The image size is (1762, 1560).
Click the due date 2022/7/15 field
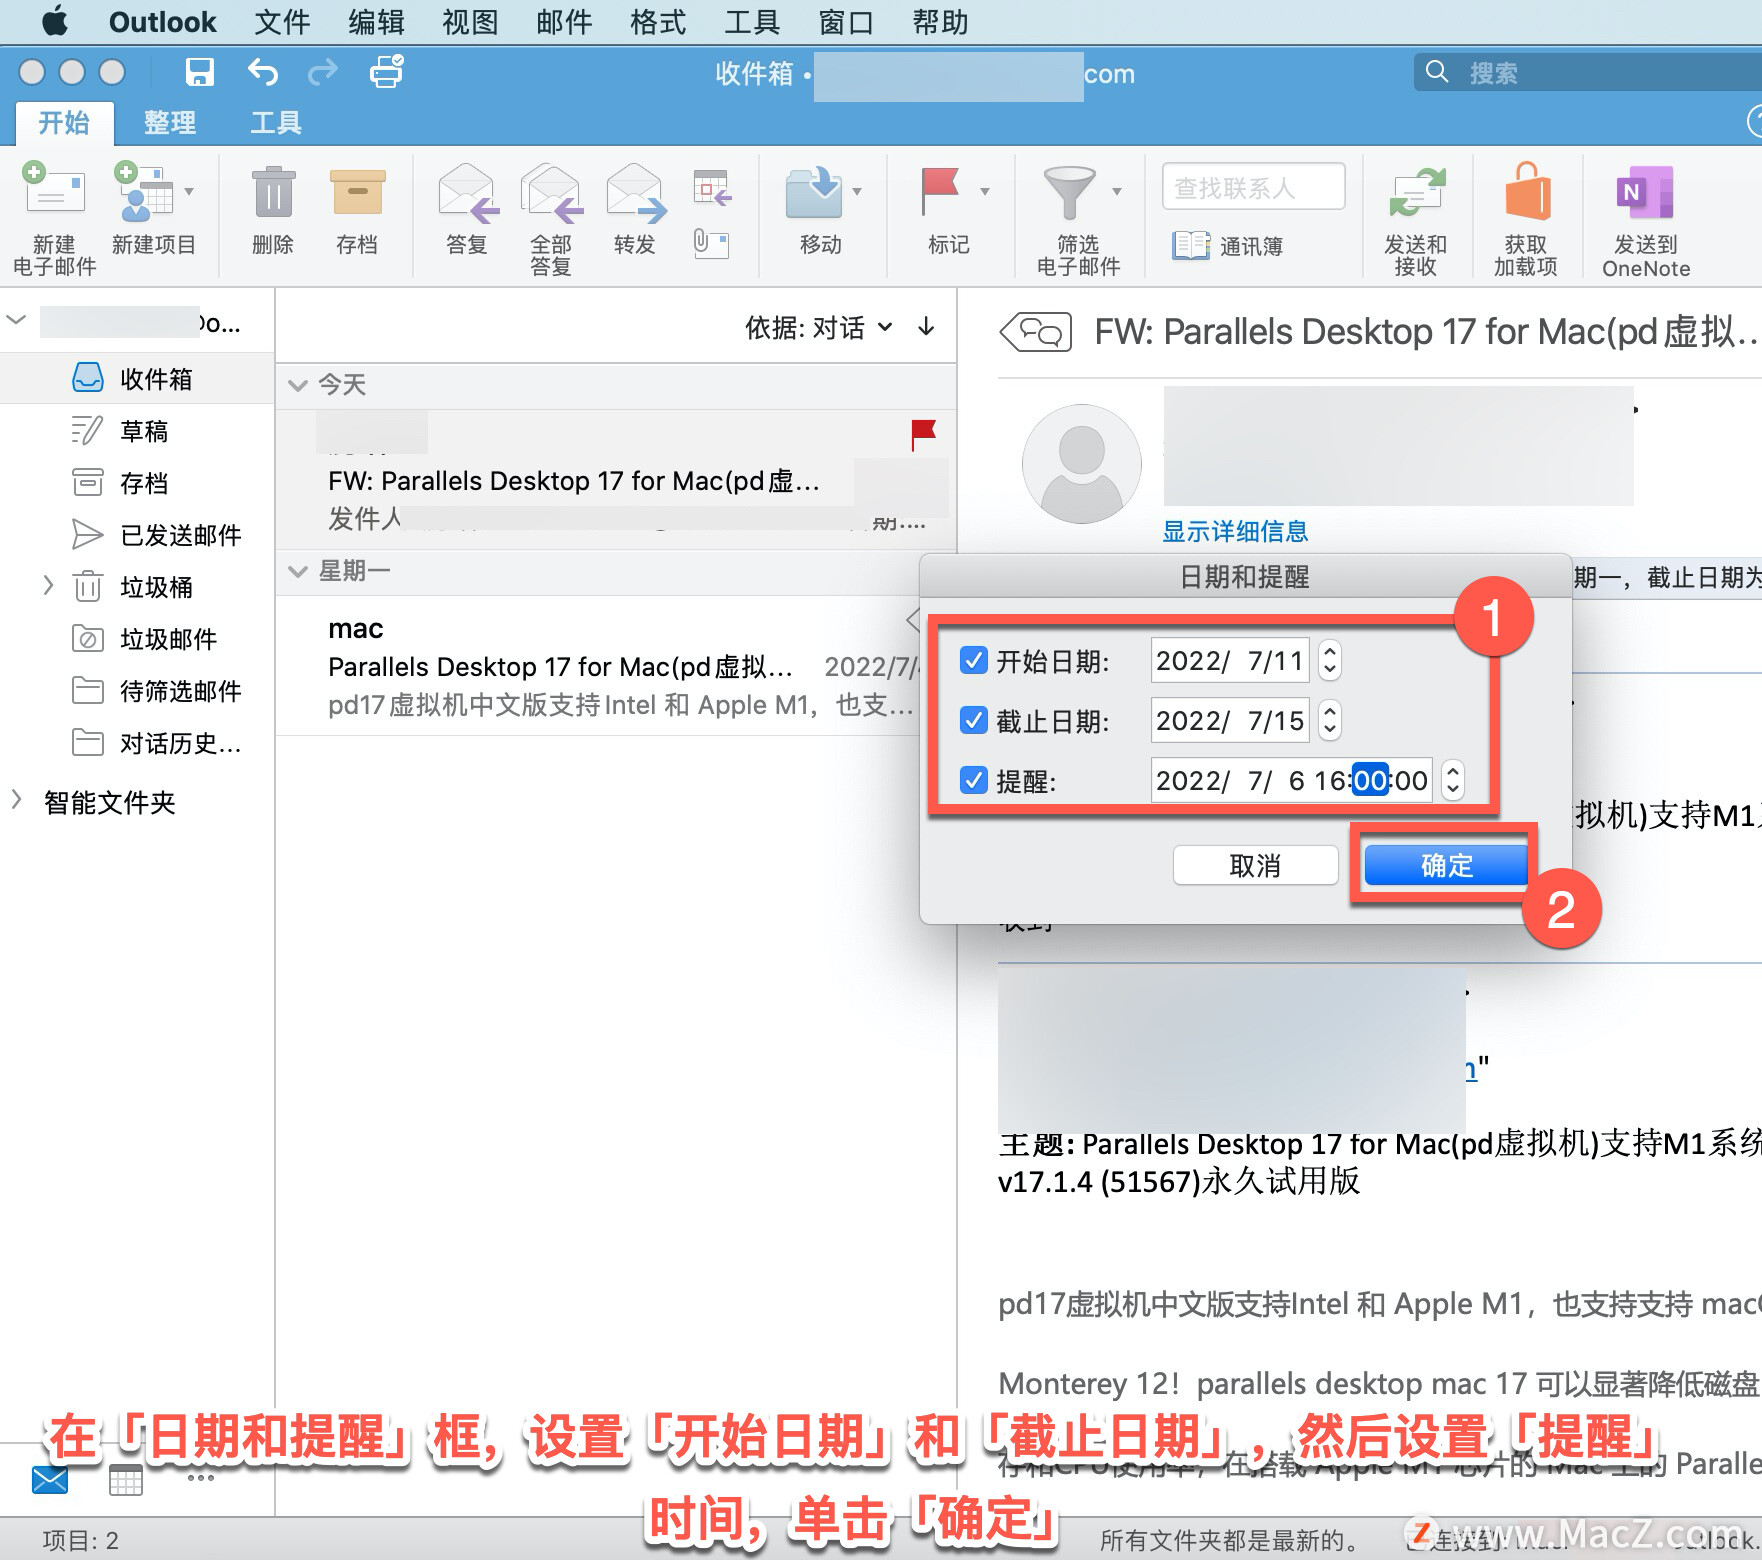pyautogui.click(x=1231, y=721)
